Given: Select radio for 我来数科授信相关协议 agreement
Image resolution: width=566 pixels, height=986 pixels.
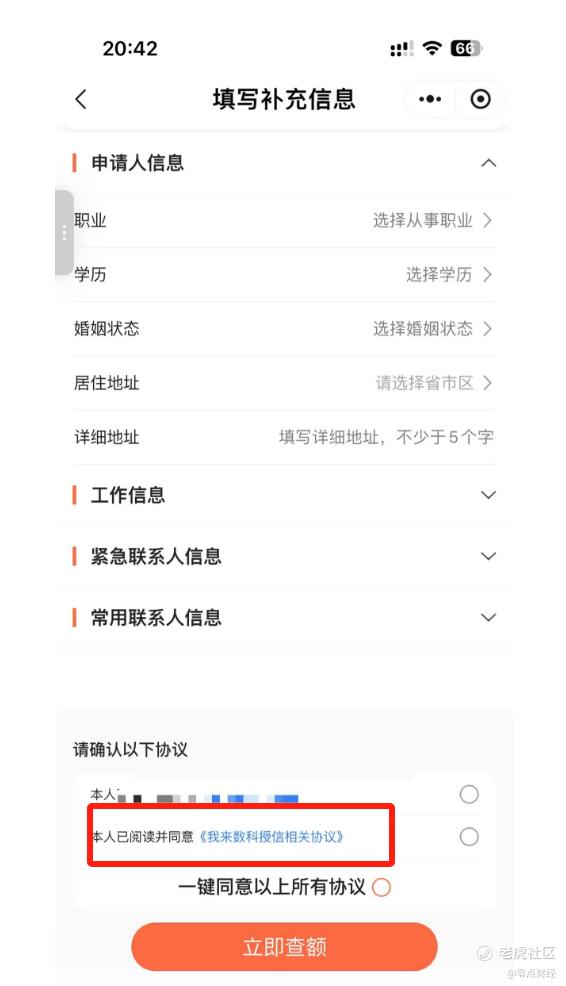Looking at the screenshot, I should 469,837.
